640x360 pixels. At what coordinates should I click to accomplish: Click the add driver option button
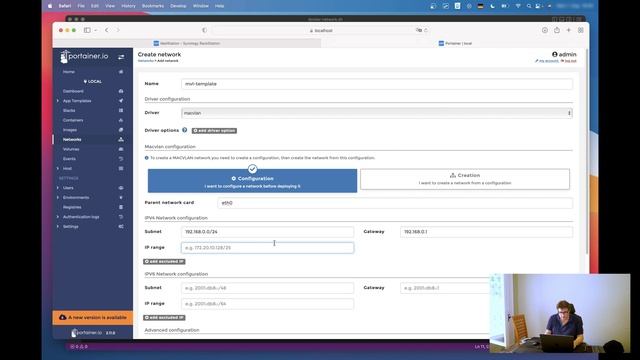214,131
